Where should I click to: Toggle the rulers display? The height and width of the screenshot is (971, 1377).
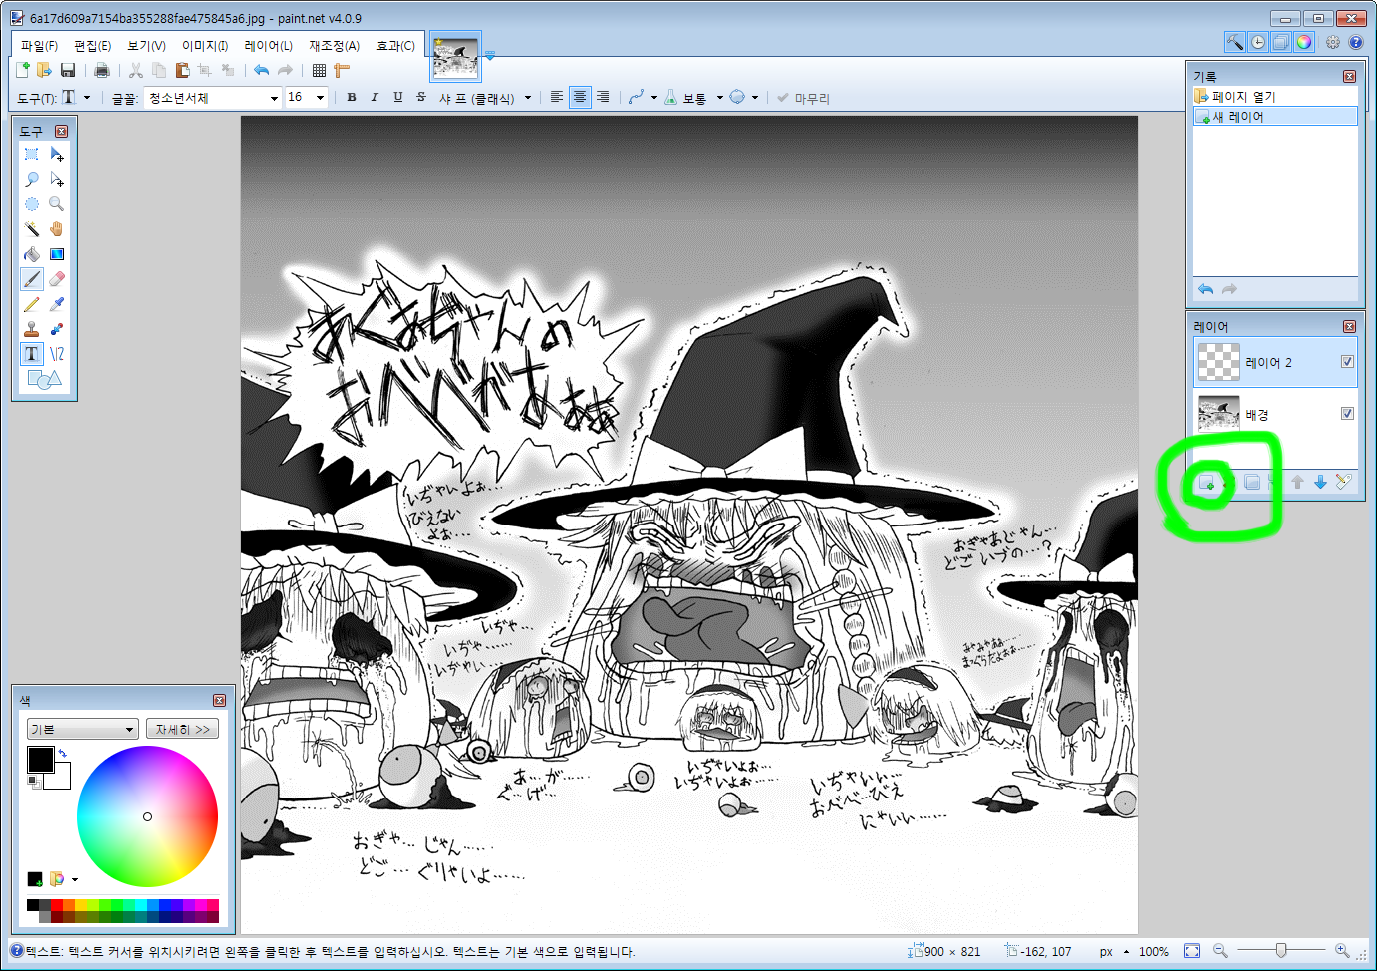coord(342,70)
